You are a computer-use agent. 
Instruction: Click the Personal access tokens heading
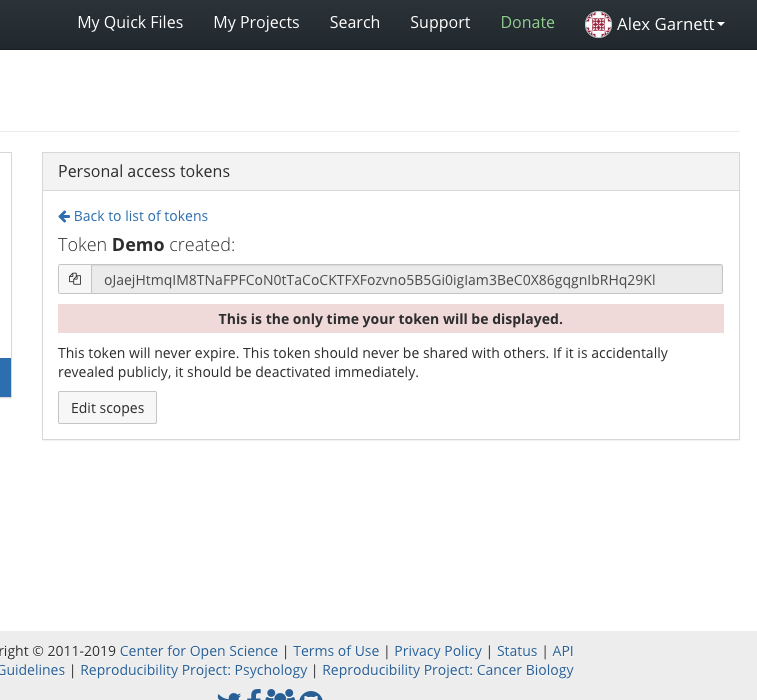tap(144, 171)
